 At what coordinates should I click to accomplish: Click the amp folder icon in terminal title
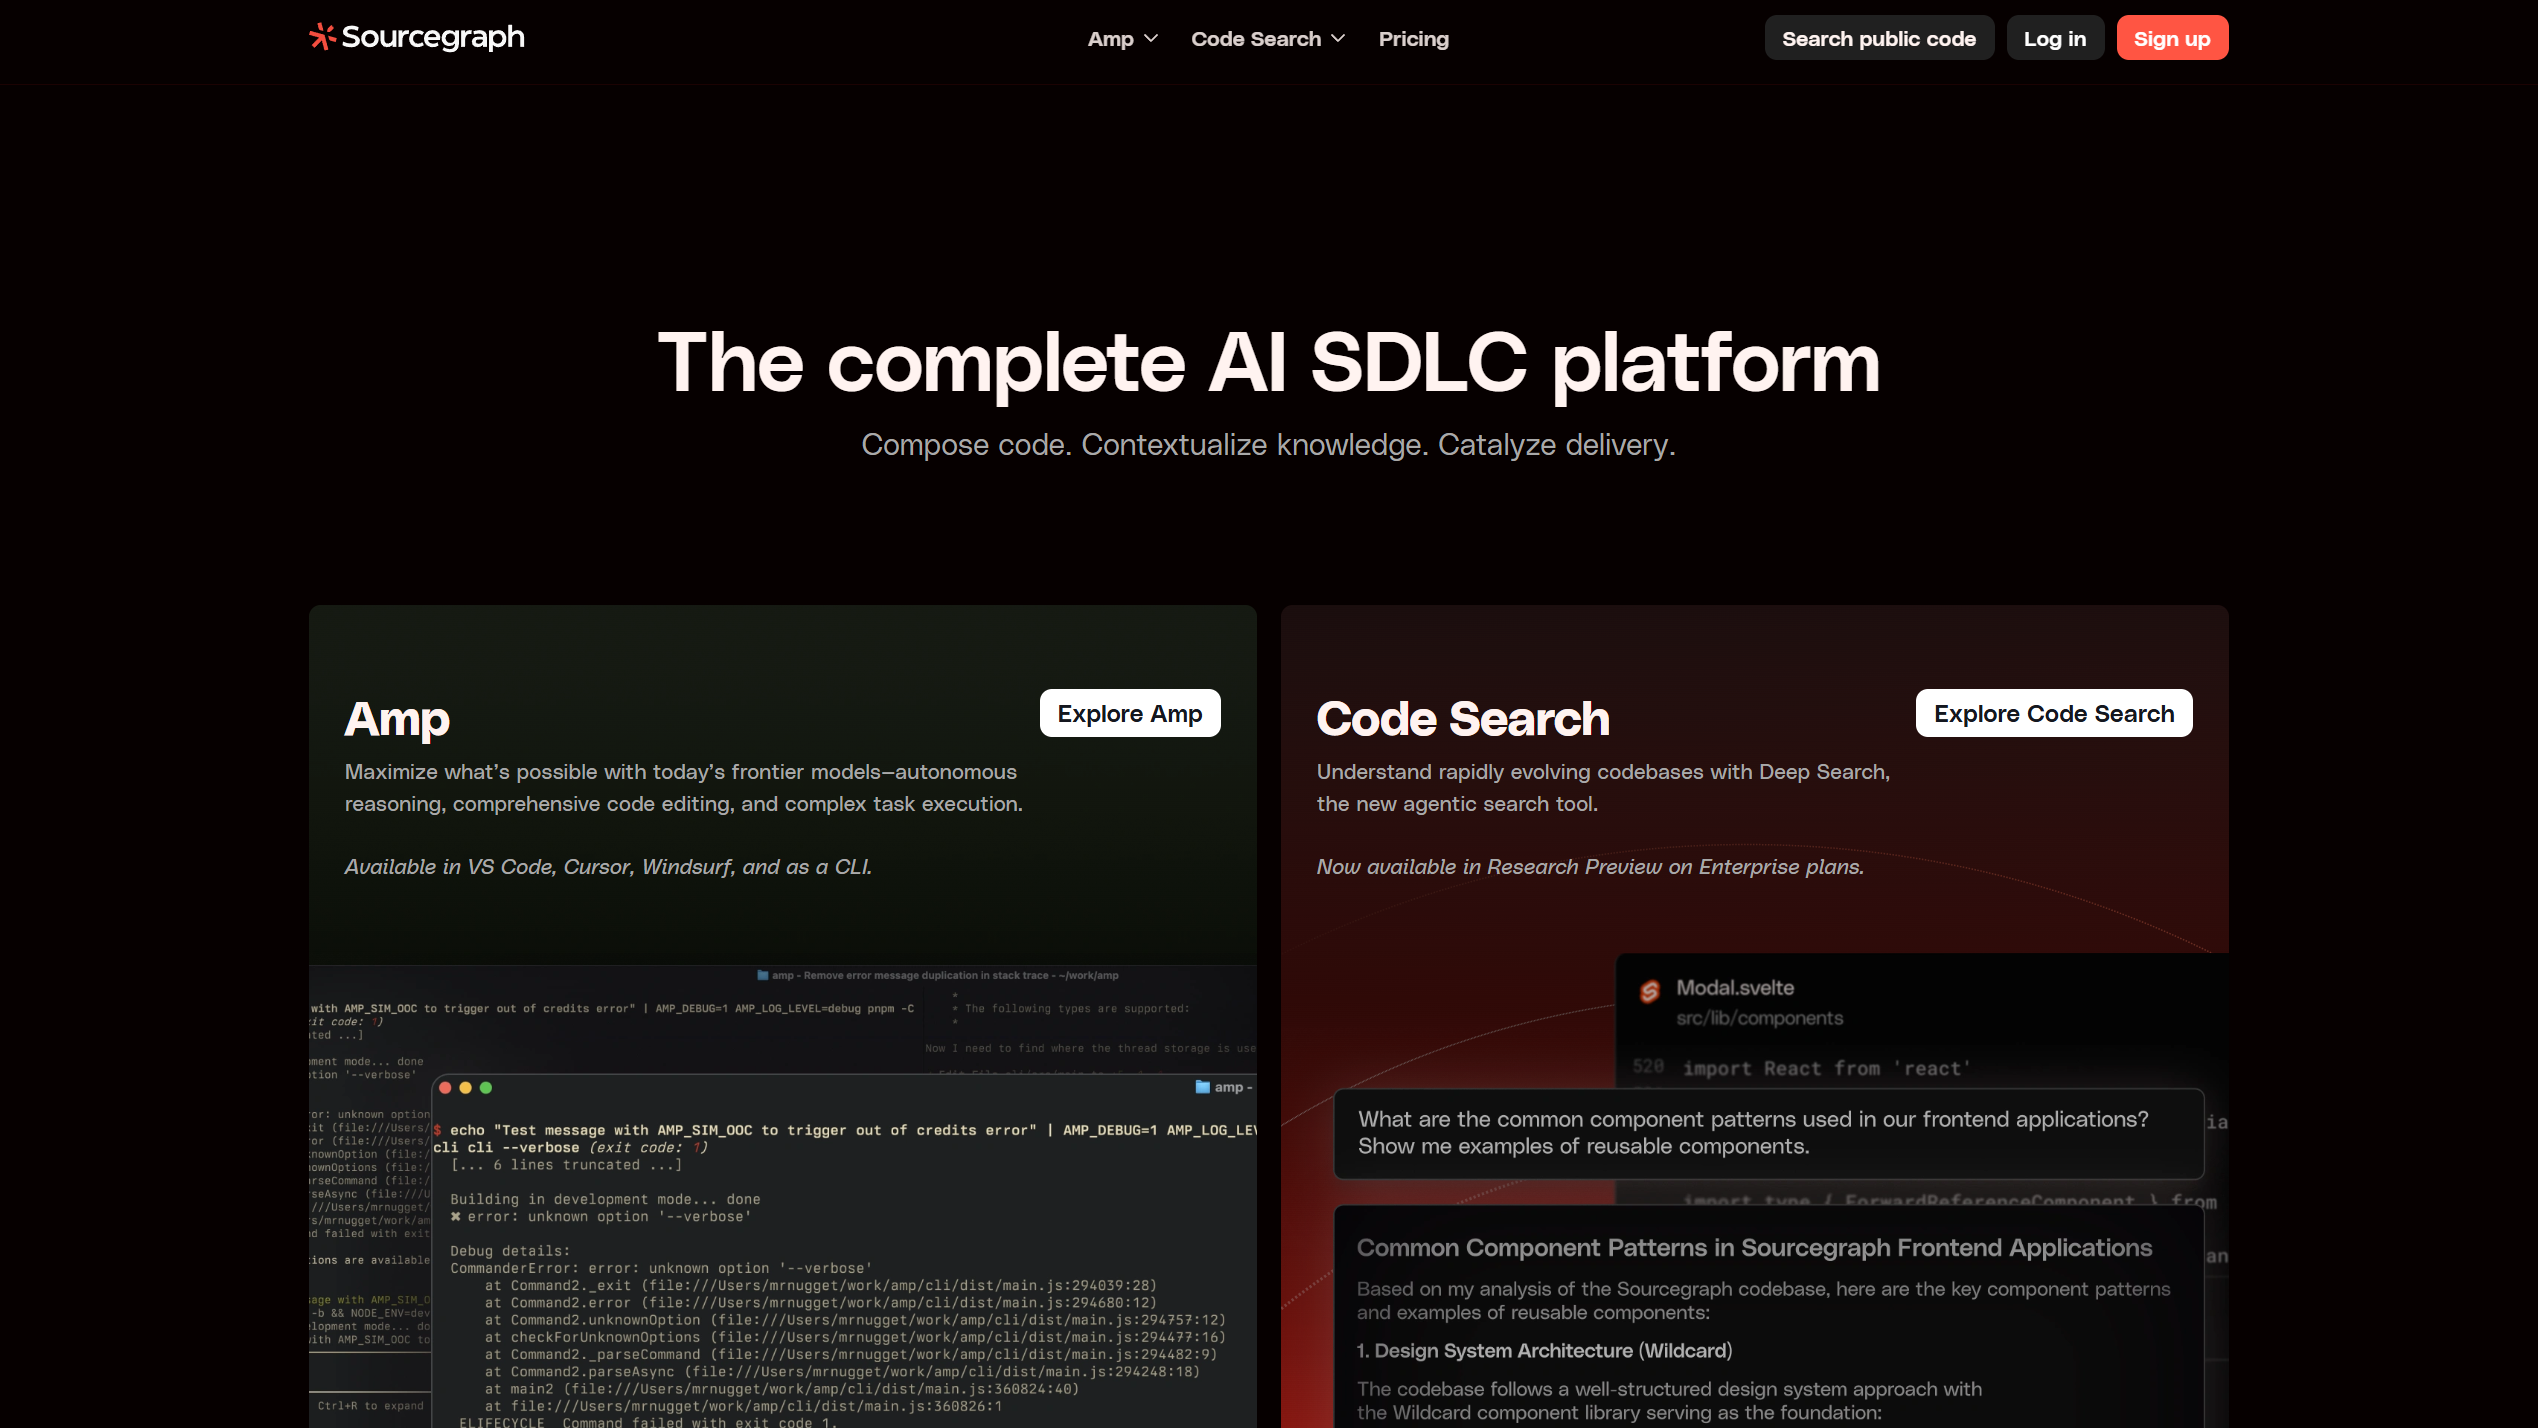[x=1202, y=1087]
